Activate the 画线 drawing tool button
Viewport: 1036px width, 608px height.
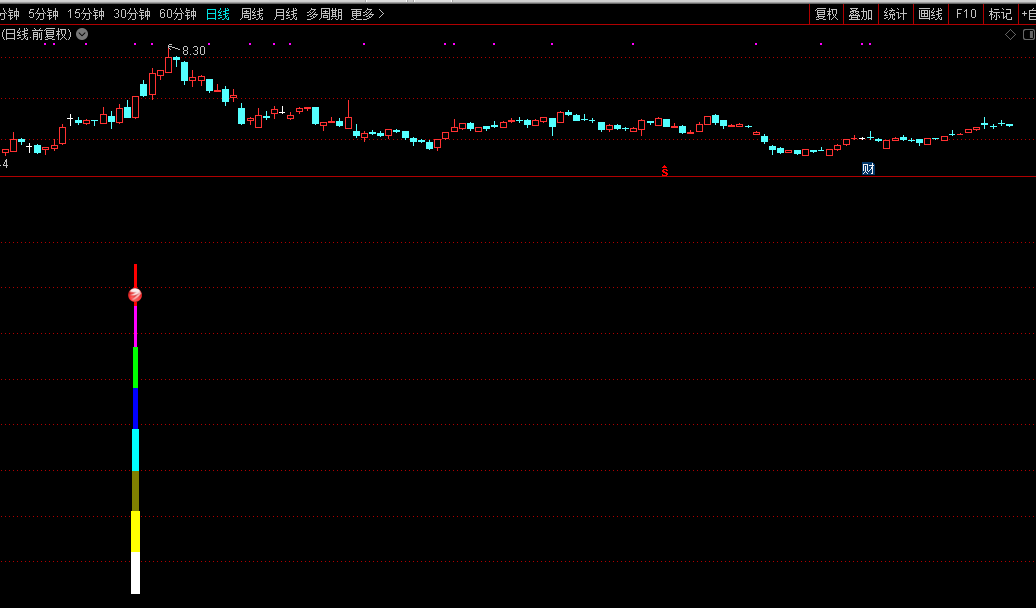point(930,14)
